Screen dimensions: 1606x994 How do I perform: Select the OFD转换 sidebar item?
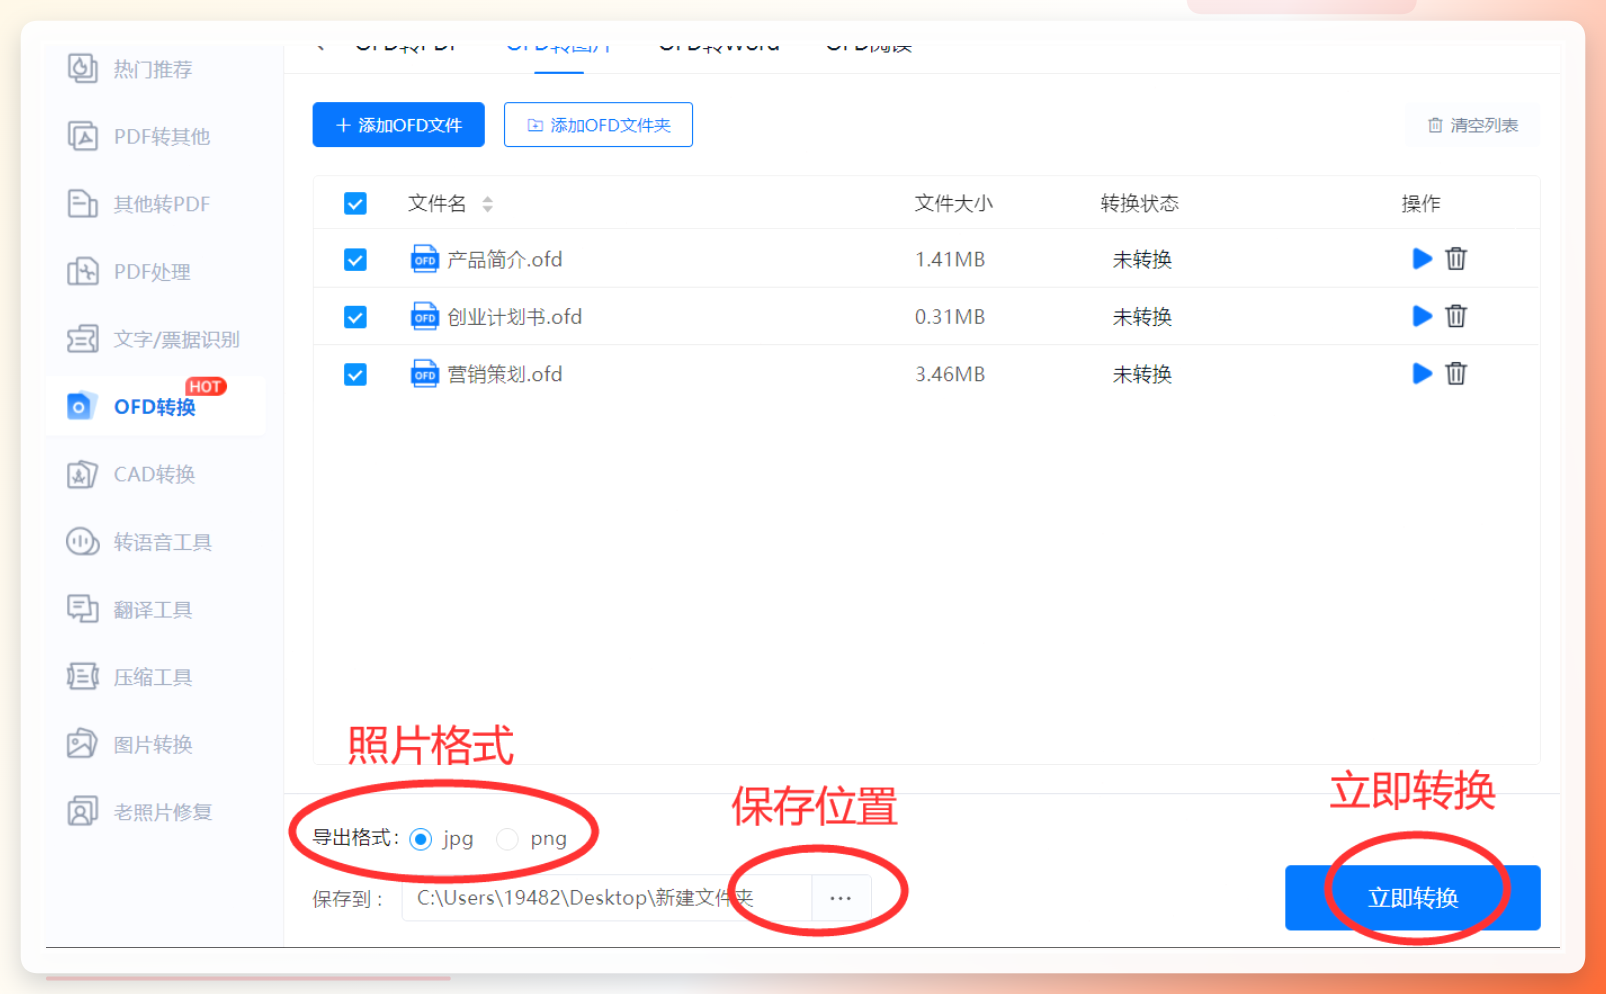155,406
